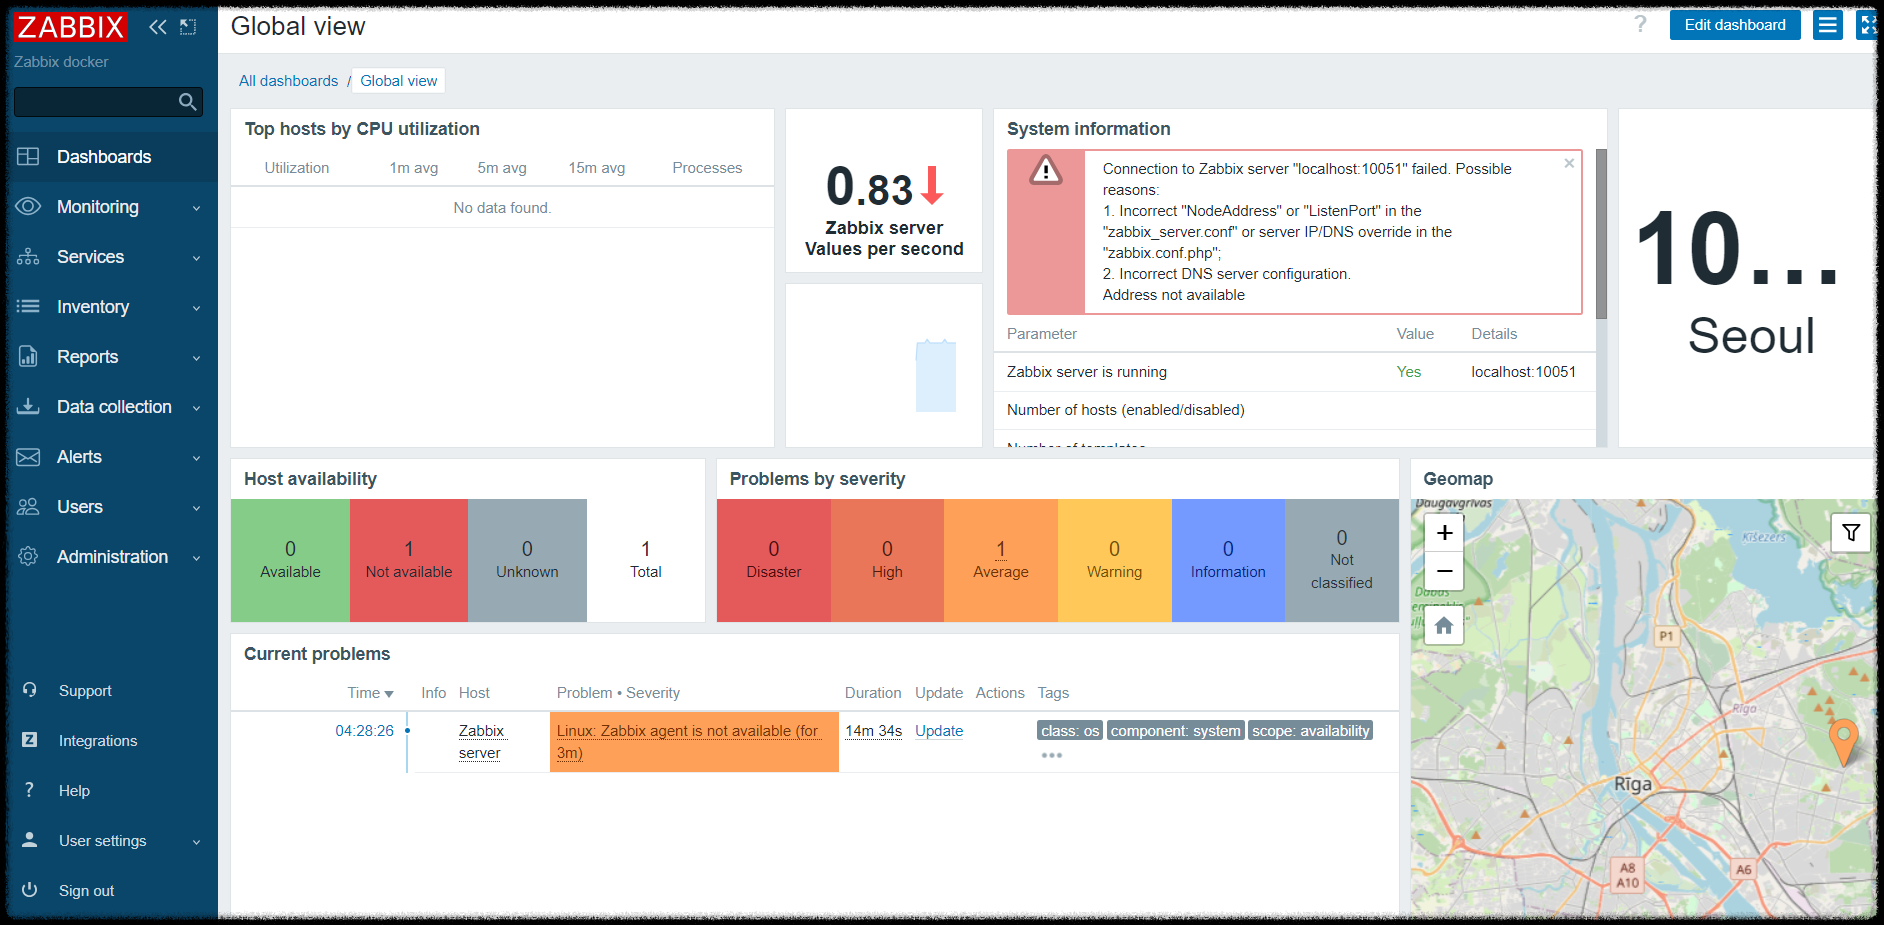Click the search magnifier icon
Image resolution: width=1884 pixels, height=925 pixels.
(x=187, y=101)
